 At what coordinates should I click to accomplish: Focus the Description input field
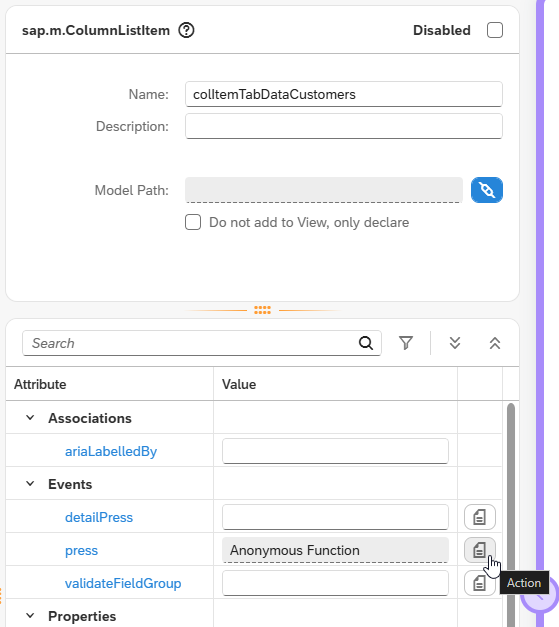pos(344,126)
